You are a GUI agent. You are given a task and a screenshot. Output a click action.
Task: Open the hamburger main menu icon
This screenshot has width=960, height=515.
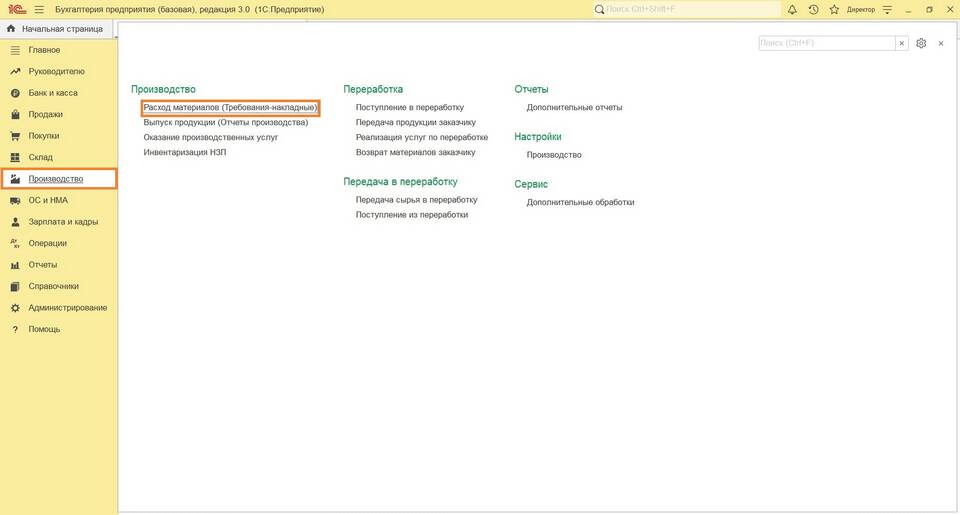click(39, 10)
